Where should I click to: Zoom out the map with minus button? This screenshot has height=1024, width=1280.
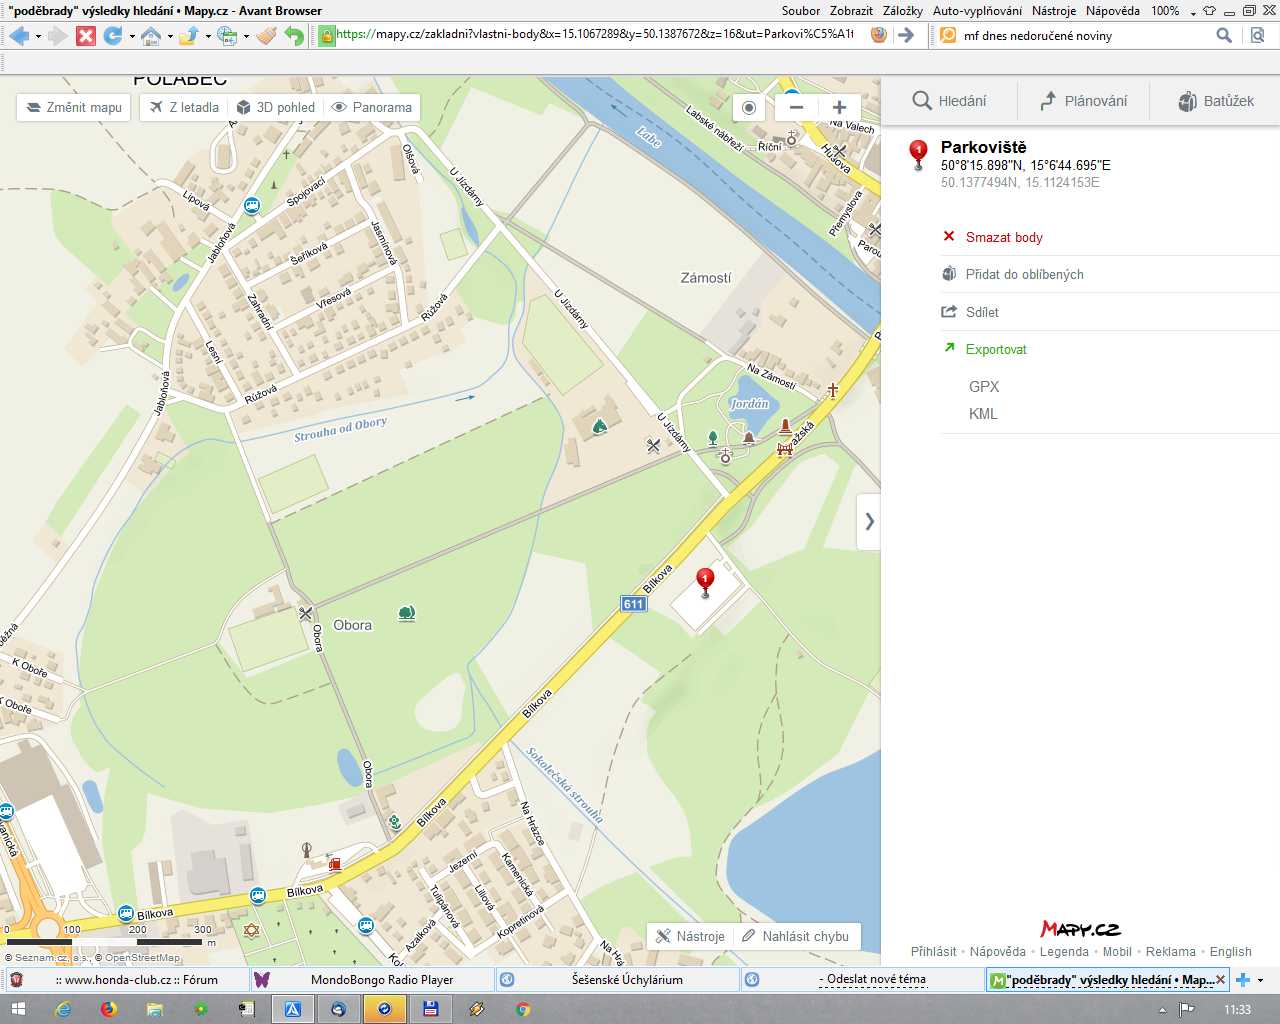[796, 108]
